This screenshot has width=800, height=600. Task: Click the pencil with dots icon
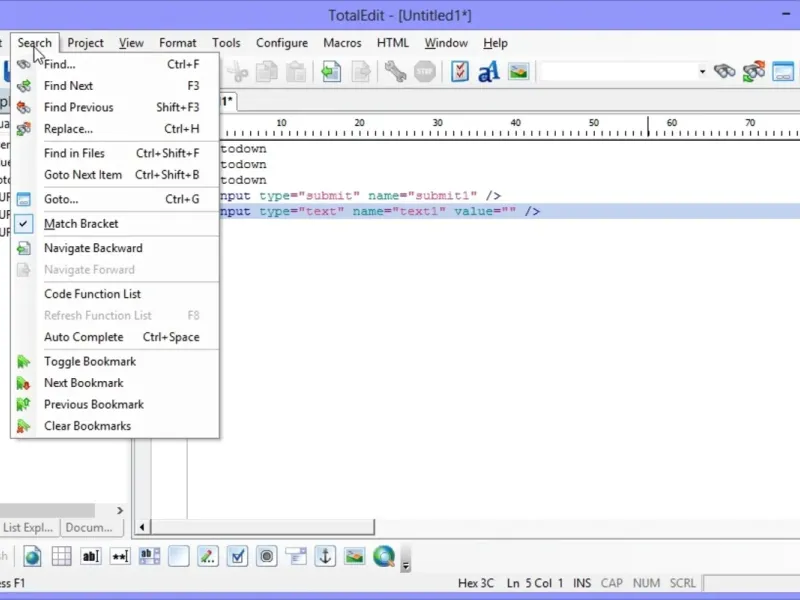(x=208, y=556)
